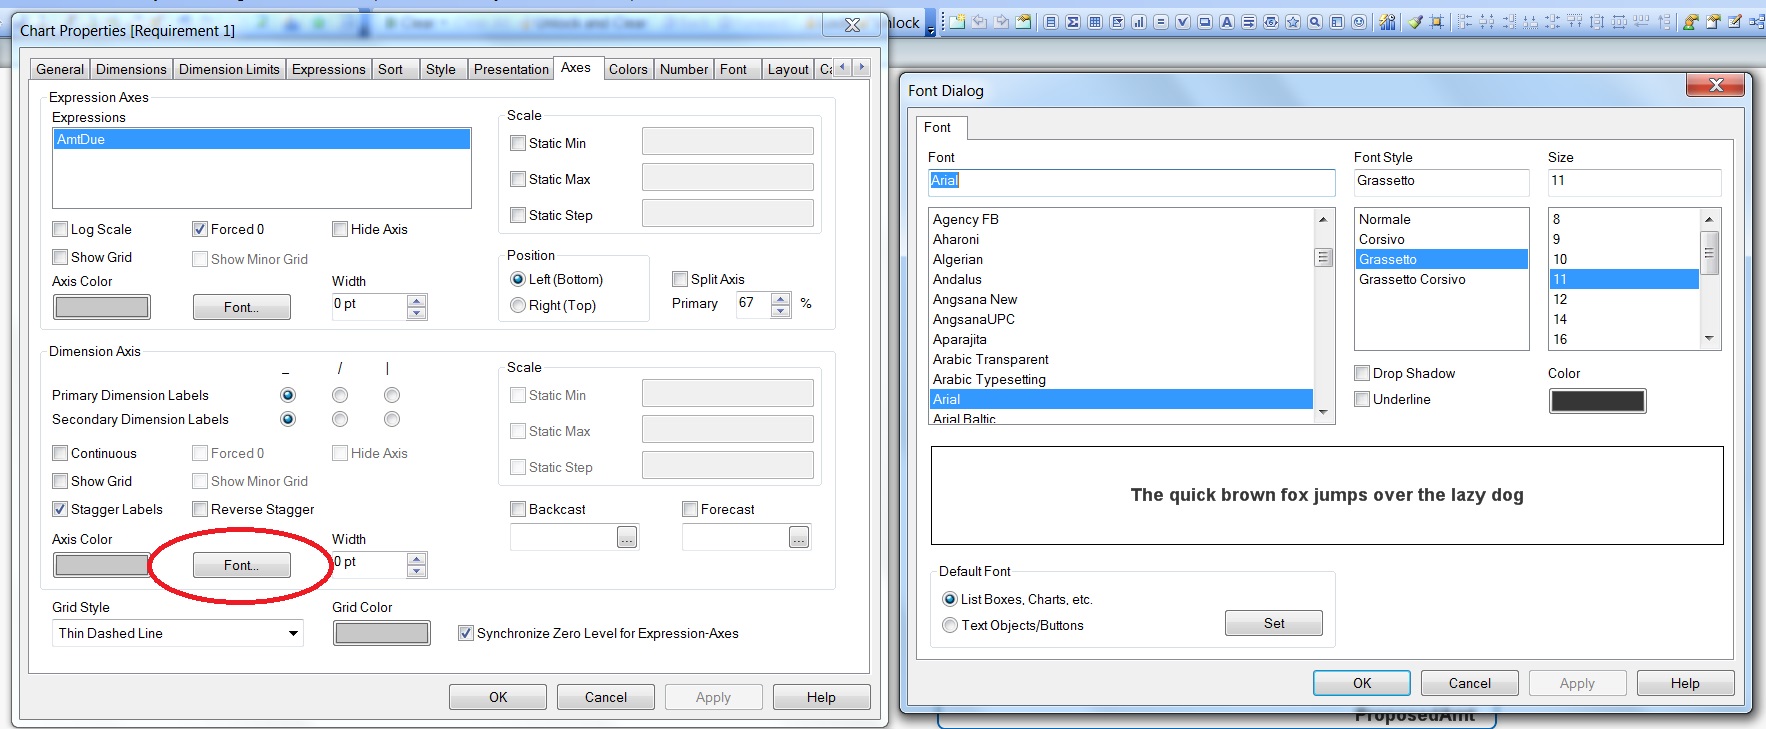Open the Grid Style dropdown
This screenshot has width=1766, height=729.
[293, 633]
